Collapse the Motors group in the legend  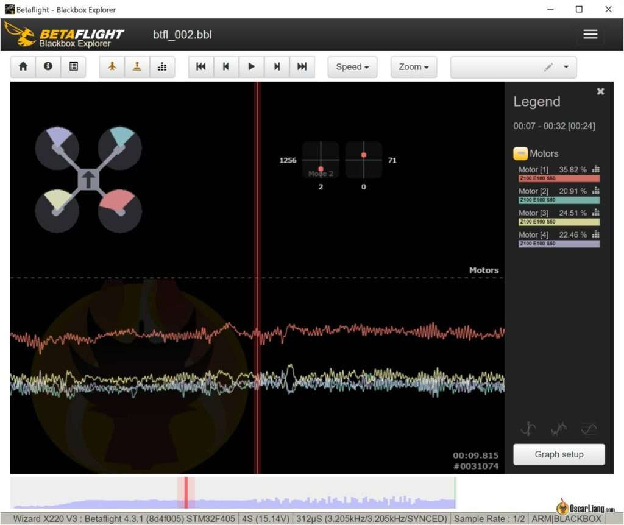[520, 153]
